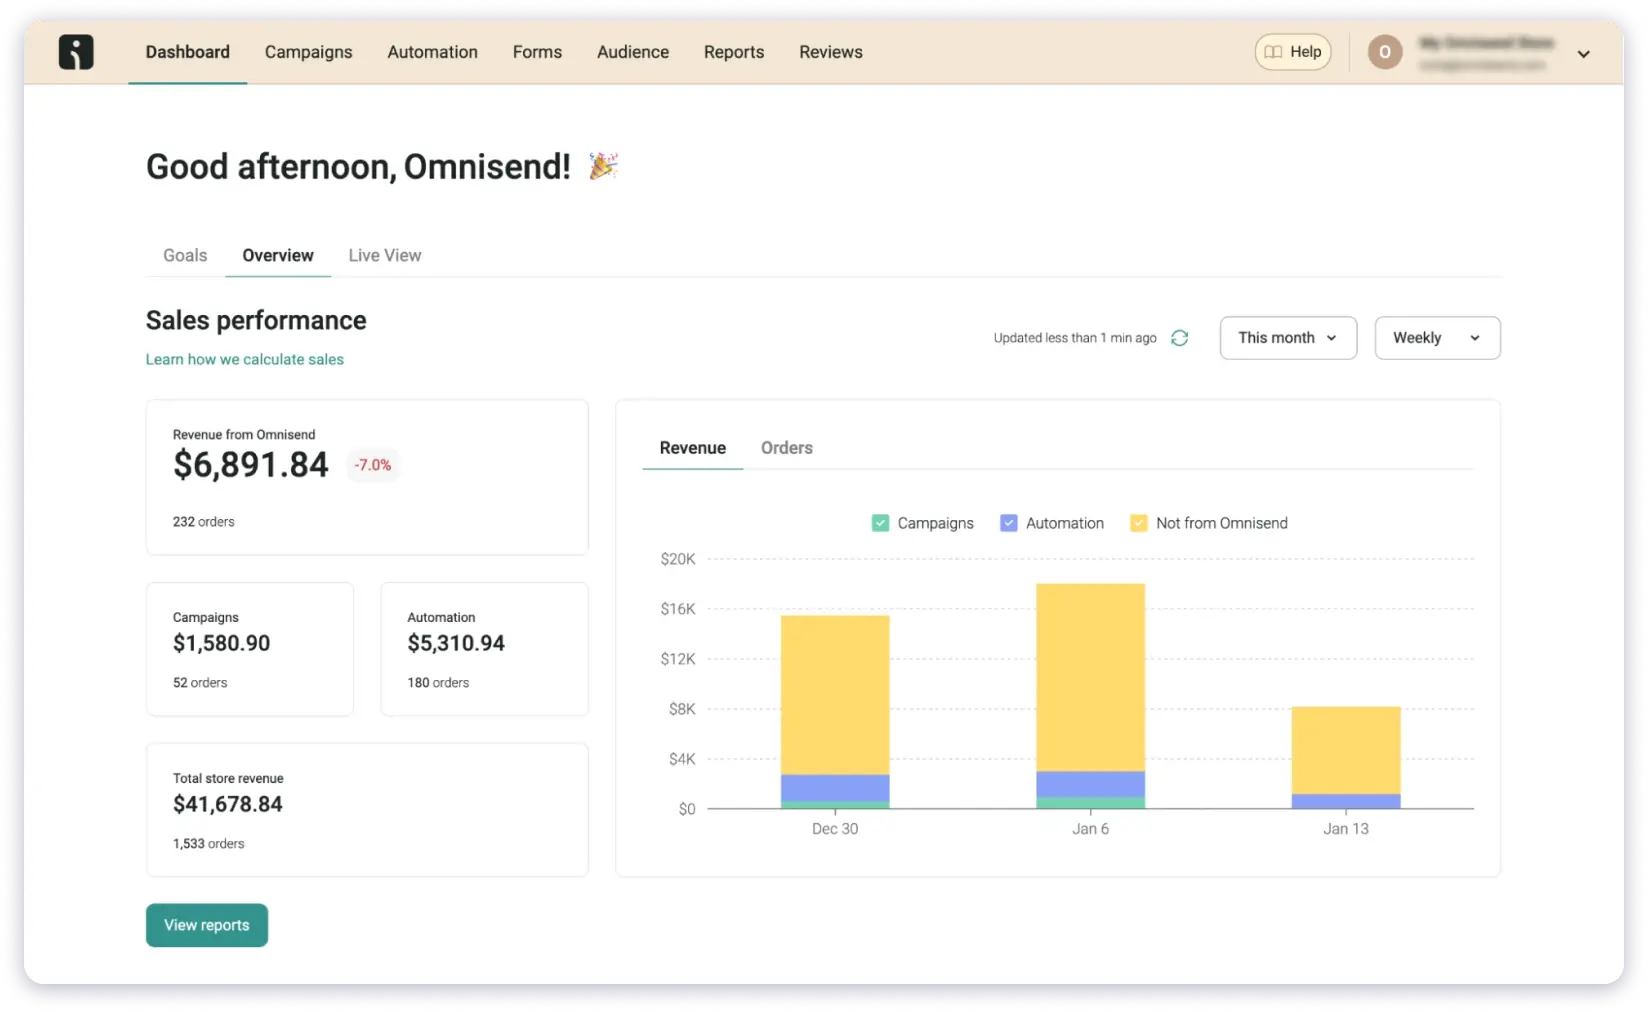This screenshot has width=1648, height=1012.
Task: Click the Omnisend logo icon
Action: coord(76,52)
